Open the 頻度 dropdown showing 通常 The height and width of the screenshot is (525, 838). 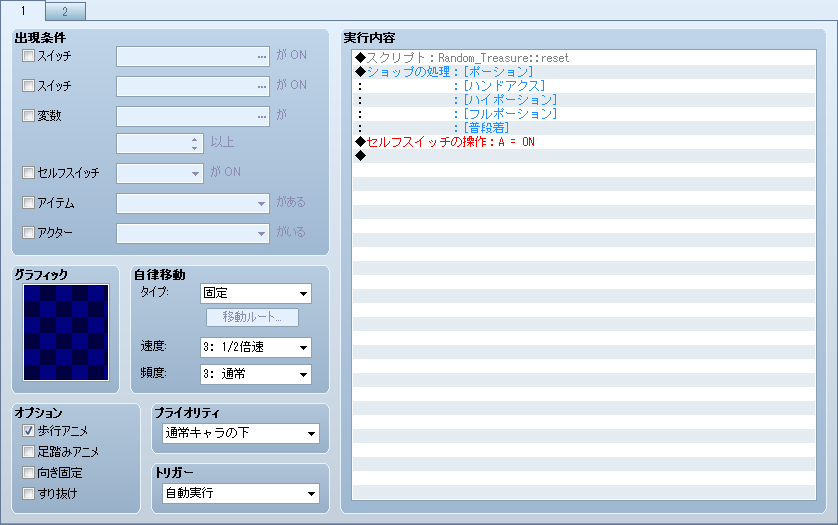click(255, 374)
